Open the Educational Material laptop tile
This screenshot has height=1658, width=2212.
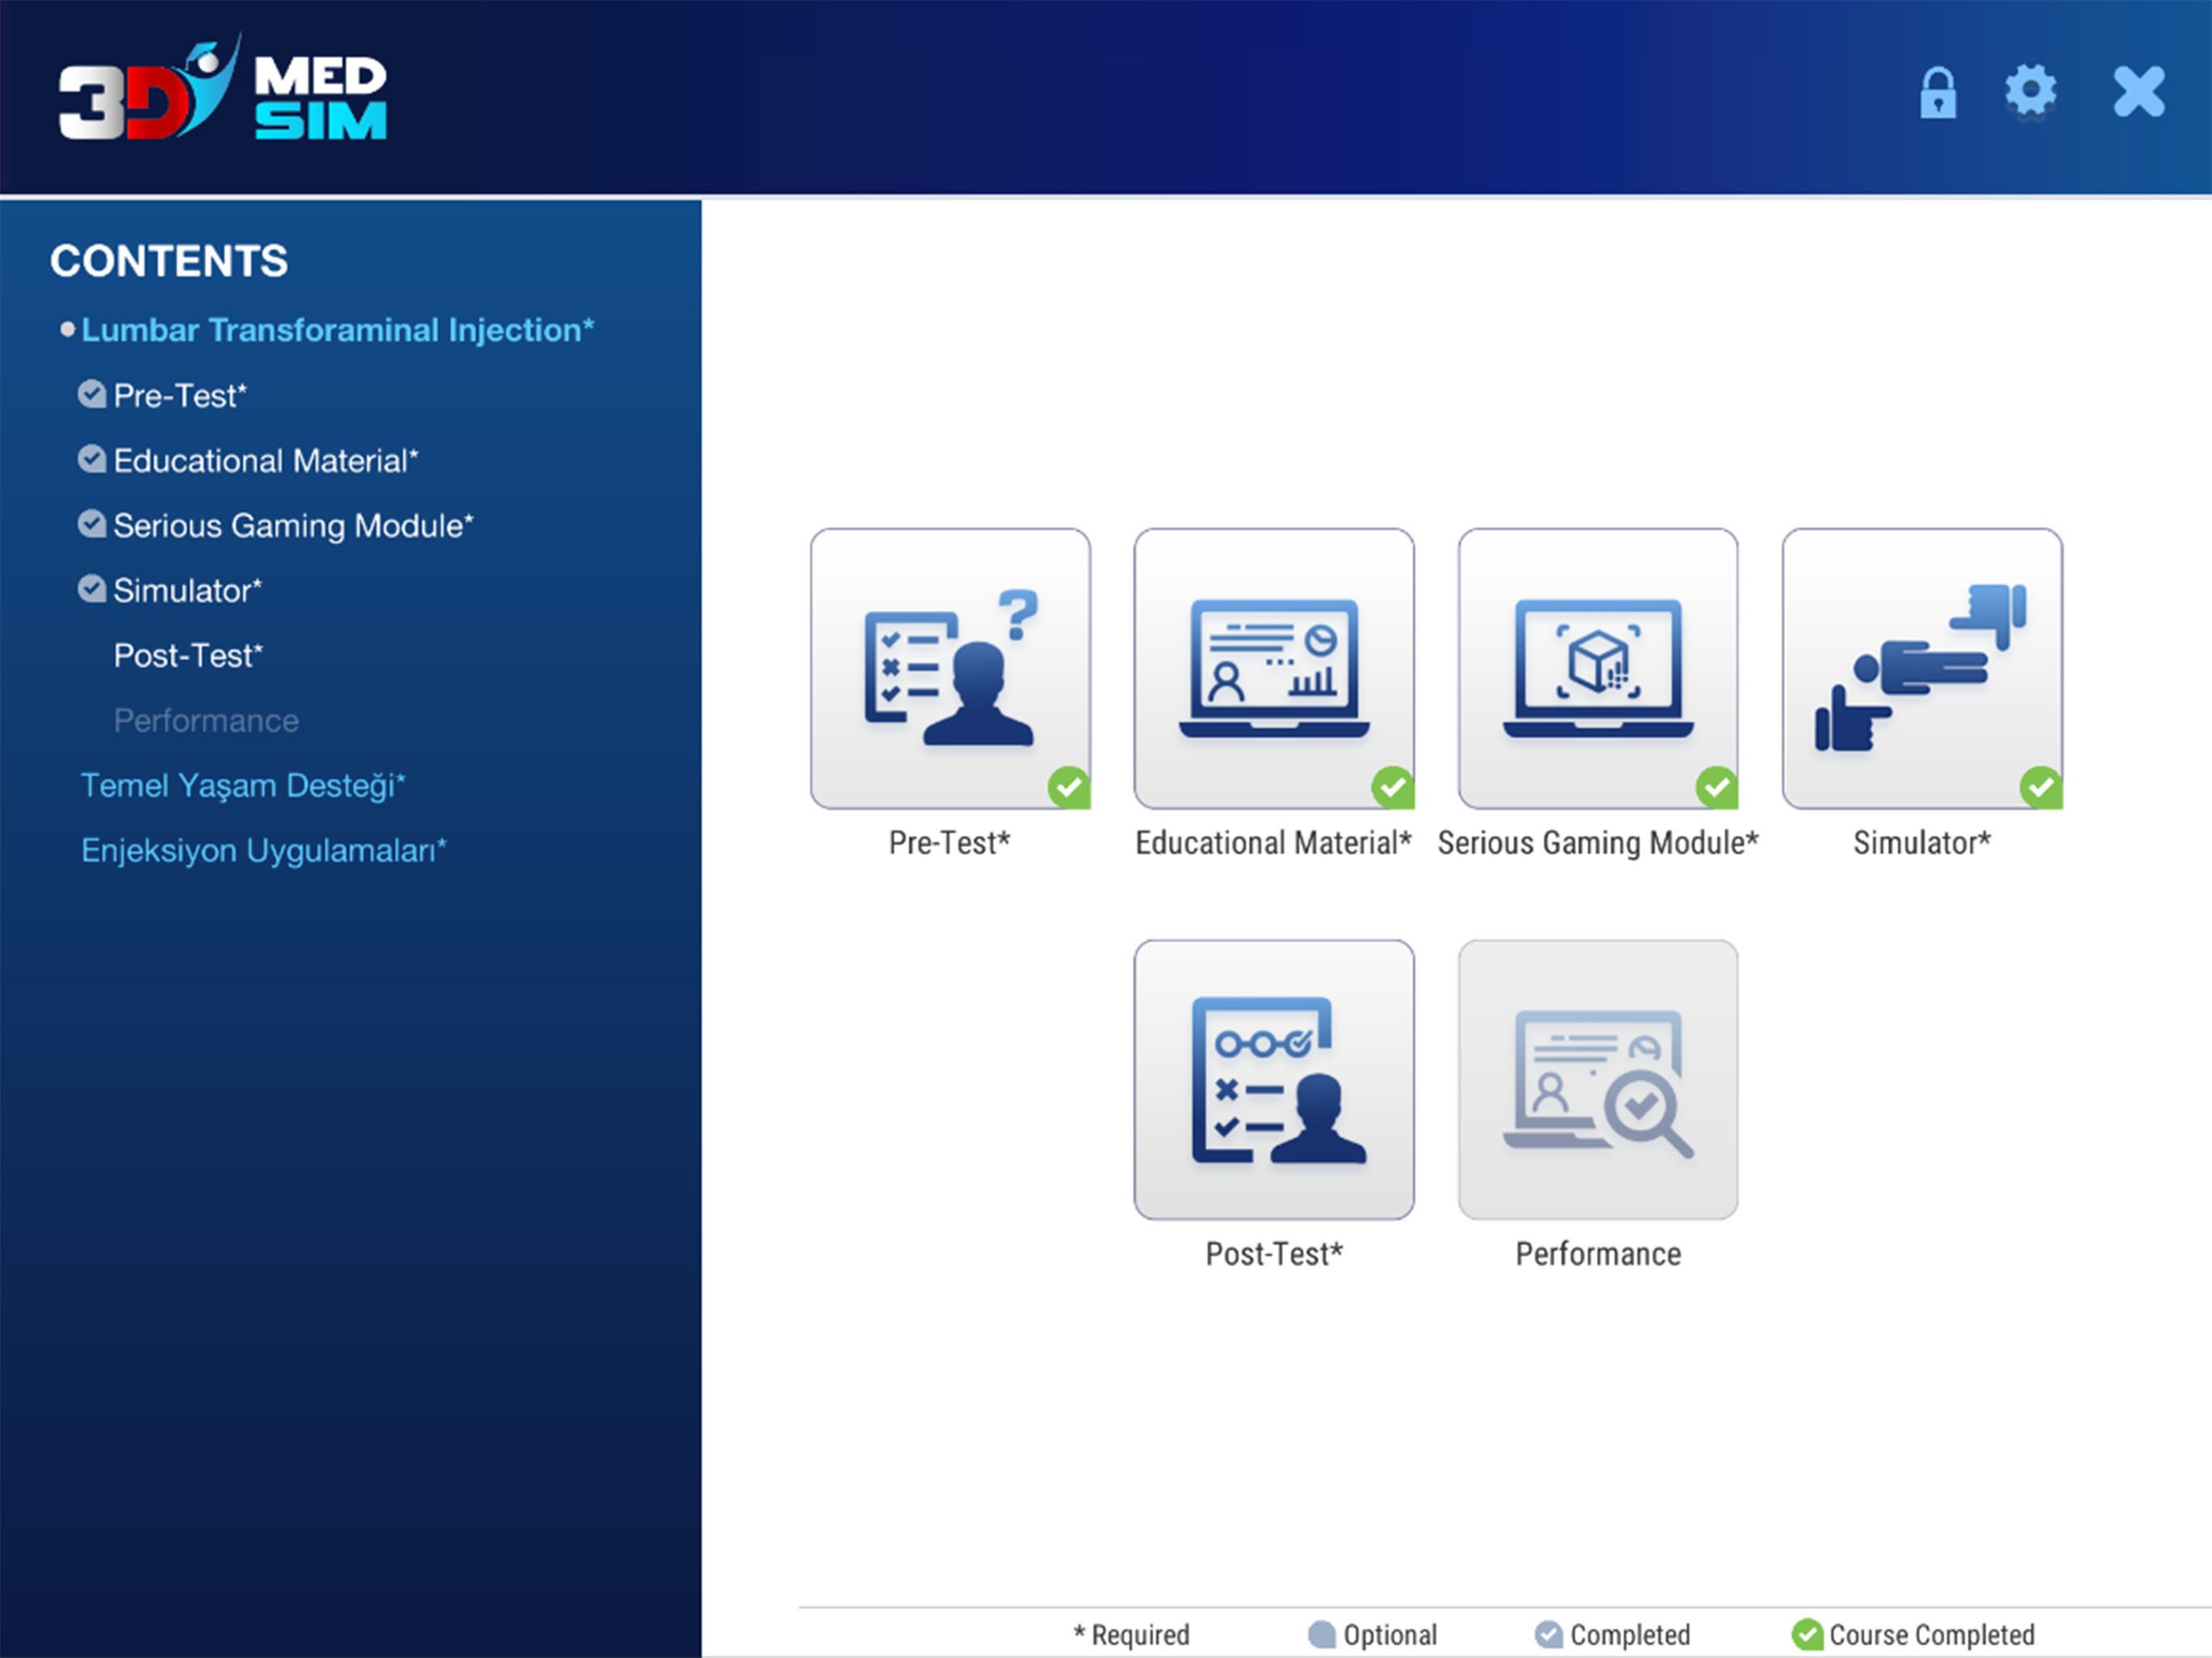tap(1273, 668)
